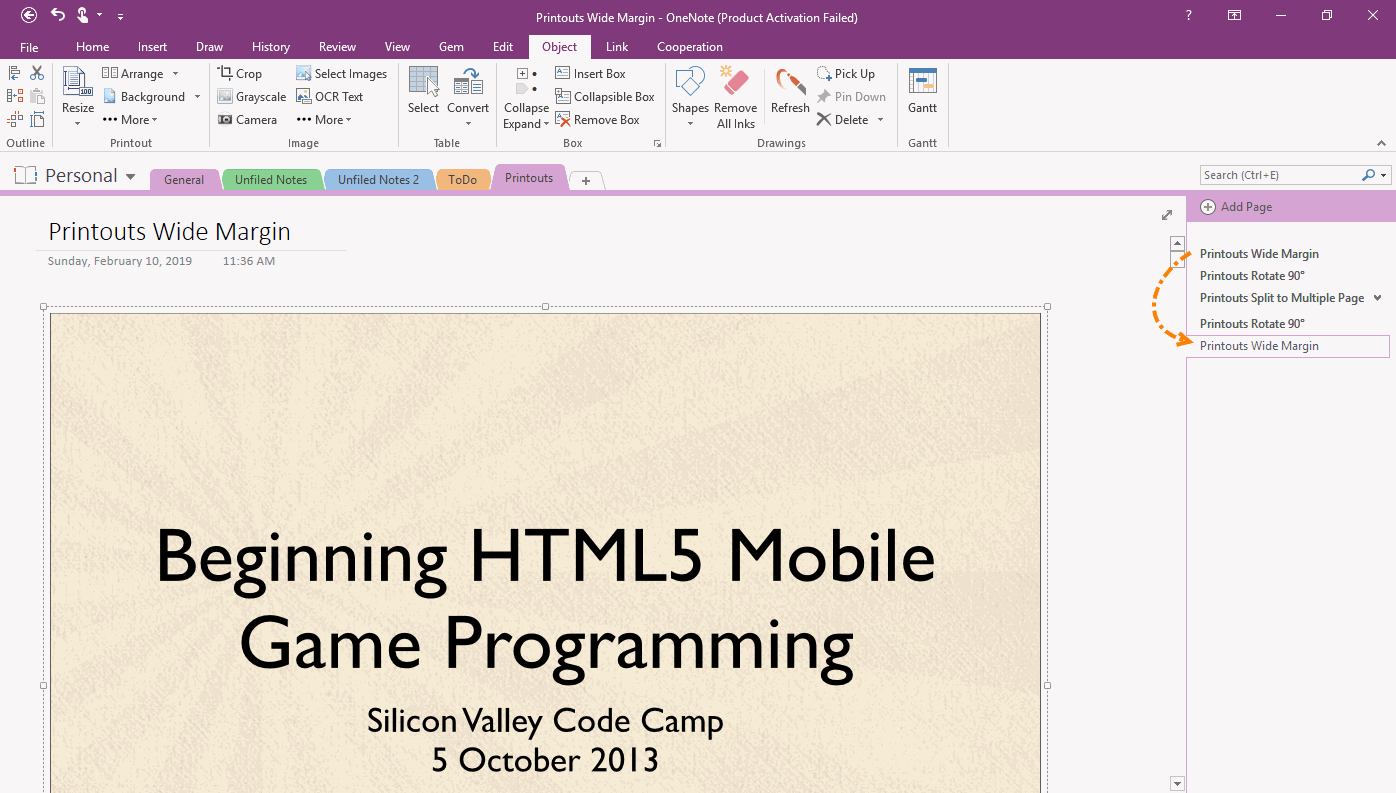The width and height of the screenshot is (1396, 793).
Task: Click the printout slide image
Action: (x=545, y=552)
